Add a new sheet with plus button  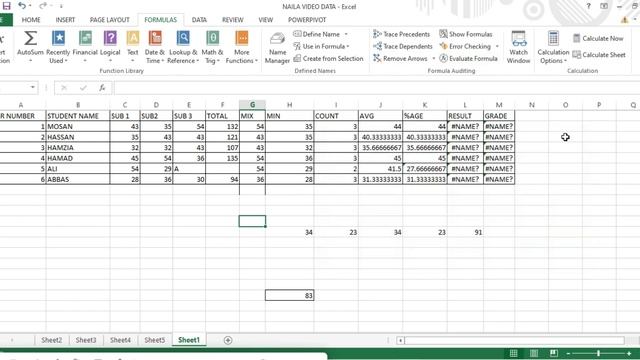(x=228, y=340)
